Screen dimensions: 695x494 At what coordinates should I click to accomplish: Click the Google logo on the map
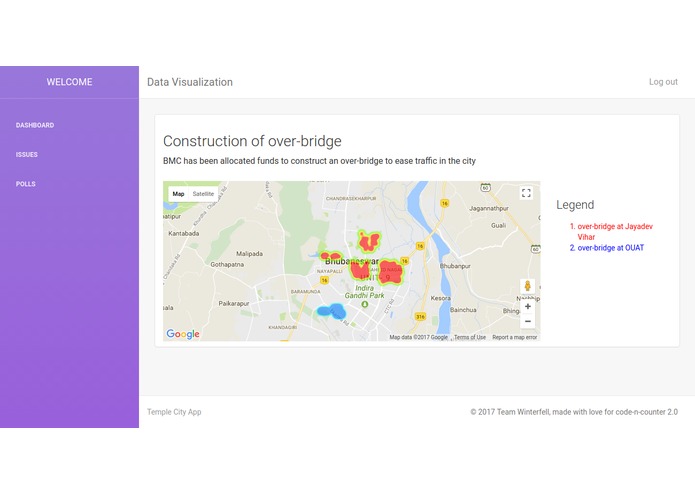tap(183, 334)
